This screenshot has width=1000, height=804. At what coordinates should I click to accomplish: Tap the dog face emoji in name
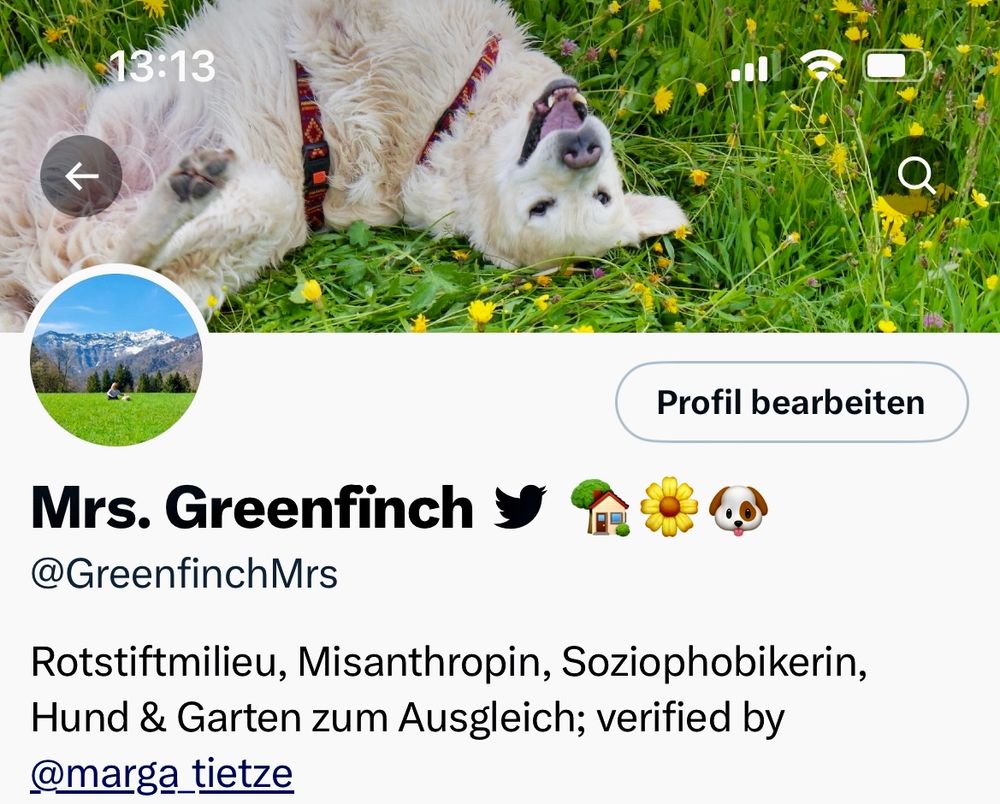pyautogui.click(x=739, y=510)
